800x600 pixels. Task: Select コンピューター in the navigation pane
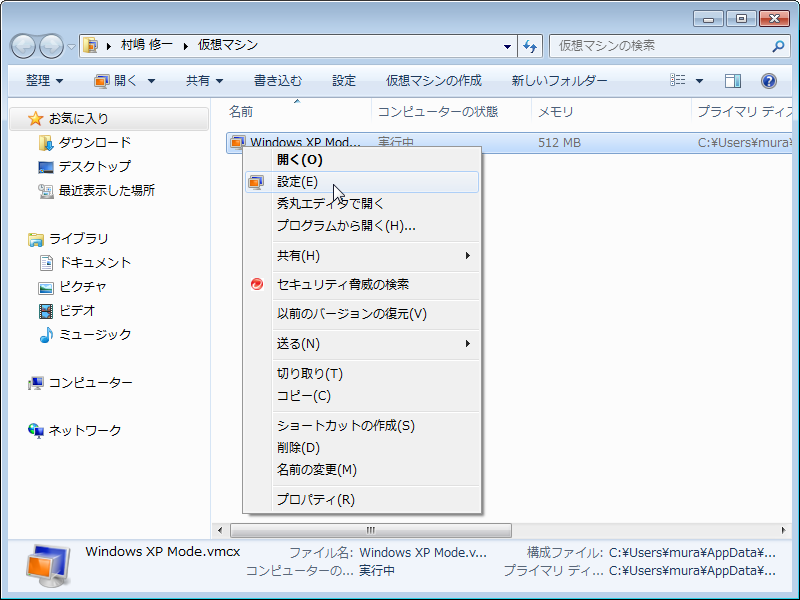(91, 383)
